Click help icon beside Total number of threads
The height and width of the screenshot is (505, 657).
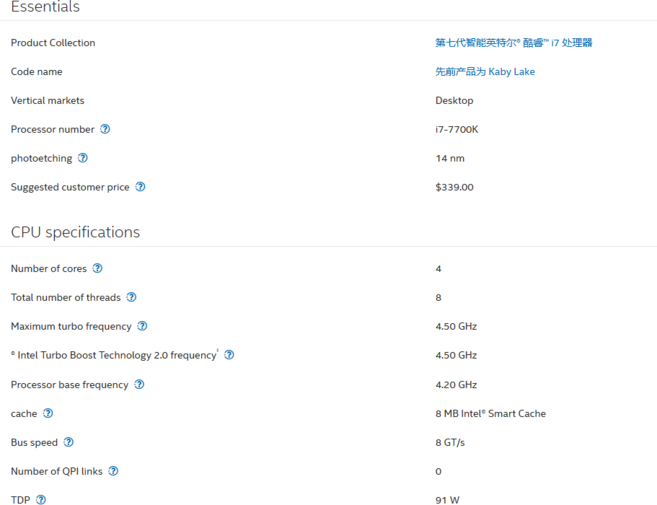[x=132, y=297]
